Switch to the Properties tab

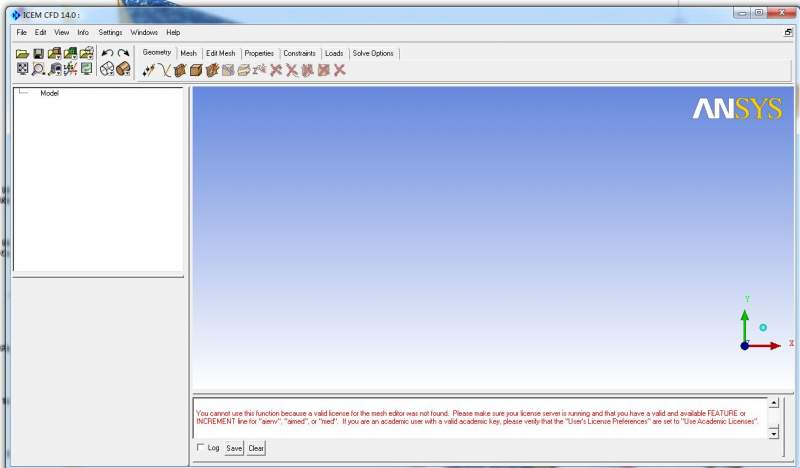point(259,53)
